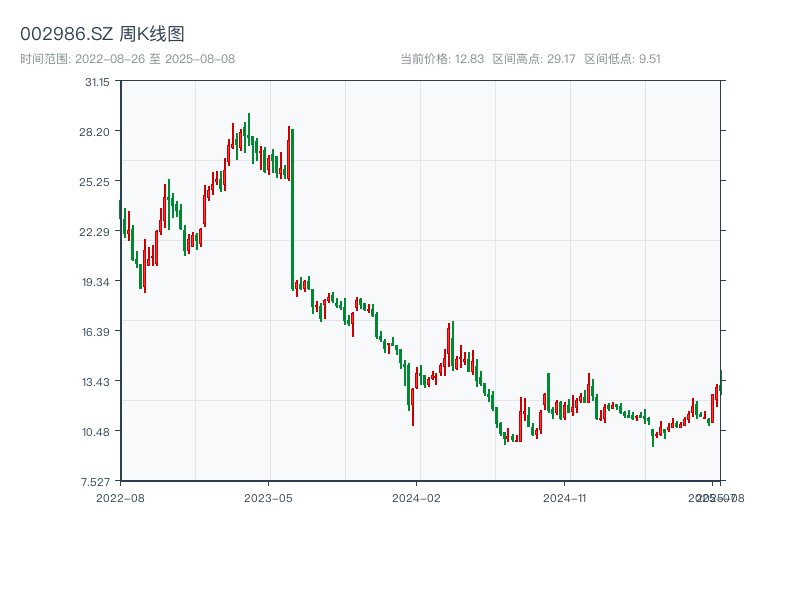Image resolution: width=800 pixels, height=600 pixels.
Task: Click the 区间低点 9.51 label
Action: (x=622, y=59)
